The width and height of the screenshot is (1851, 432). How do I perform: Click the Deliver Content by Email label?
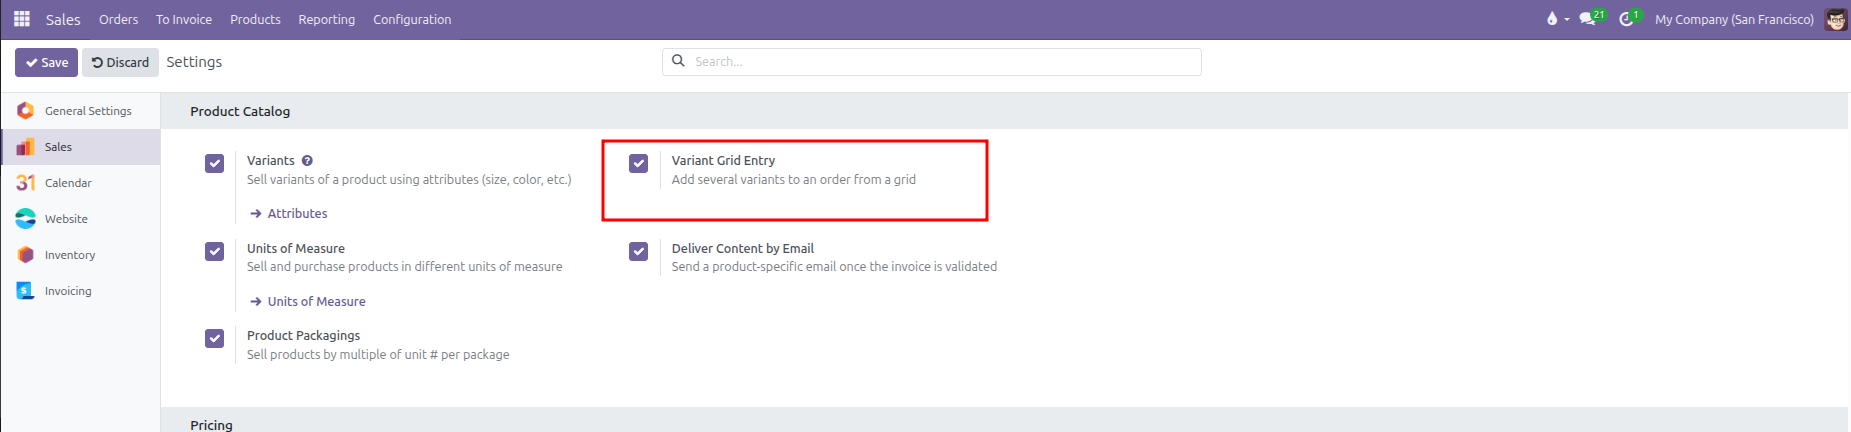point(743,248)
